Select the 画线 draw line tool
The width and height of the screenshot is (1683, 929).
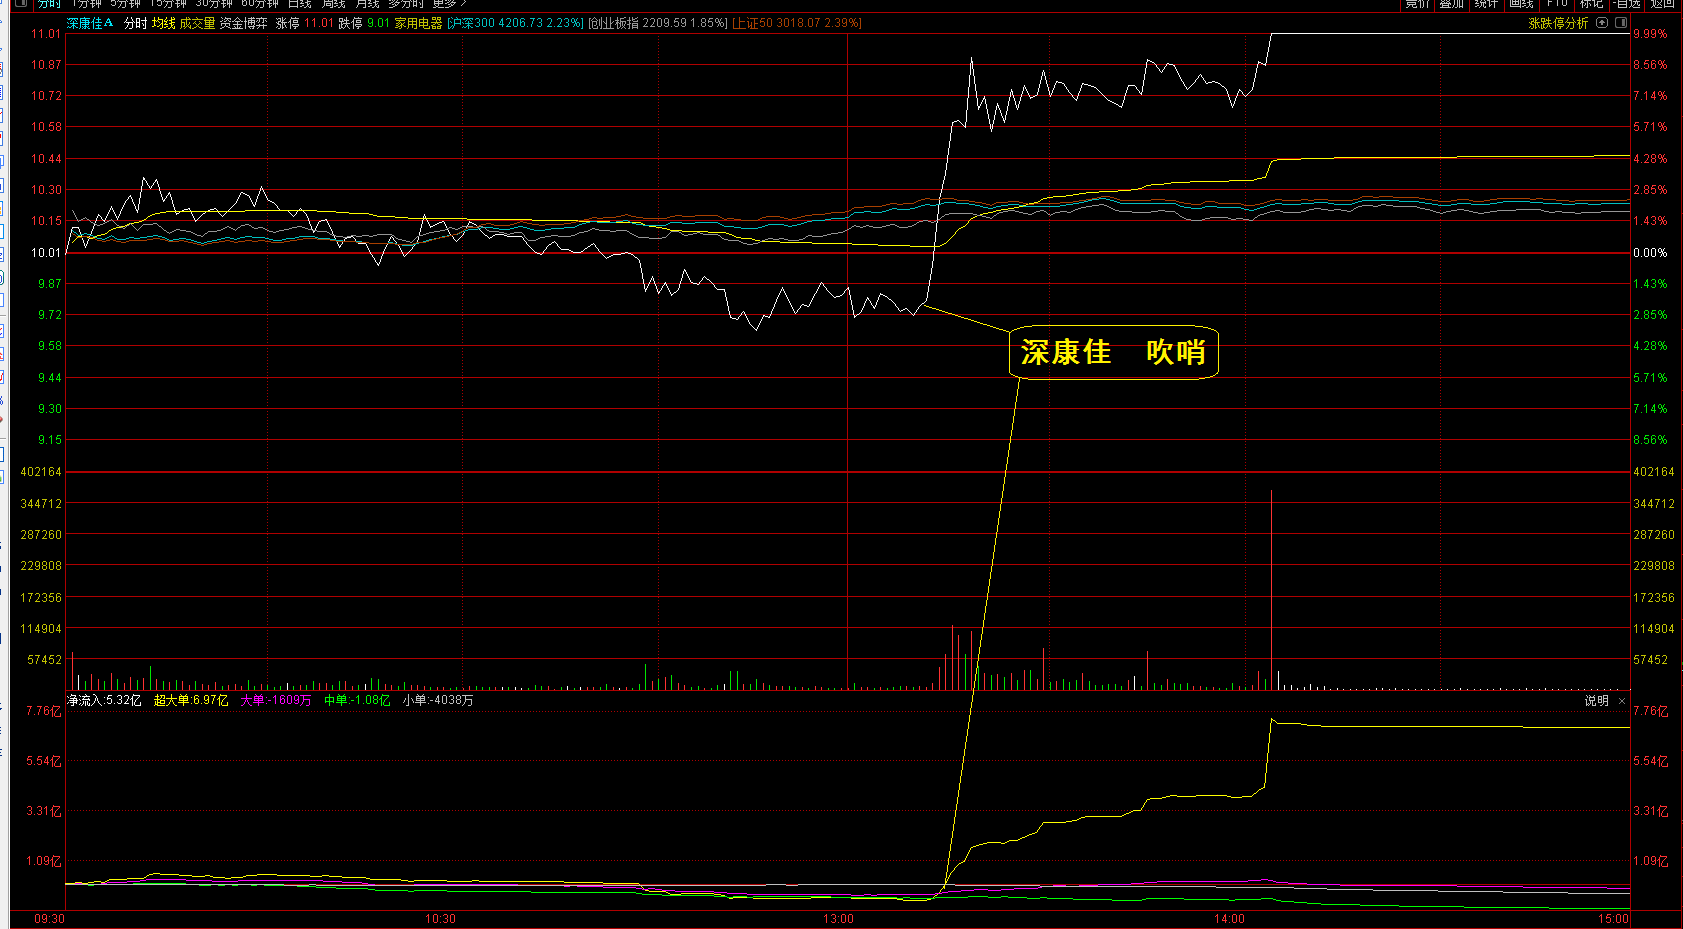(x=1521, y=4)
